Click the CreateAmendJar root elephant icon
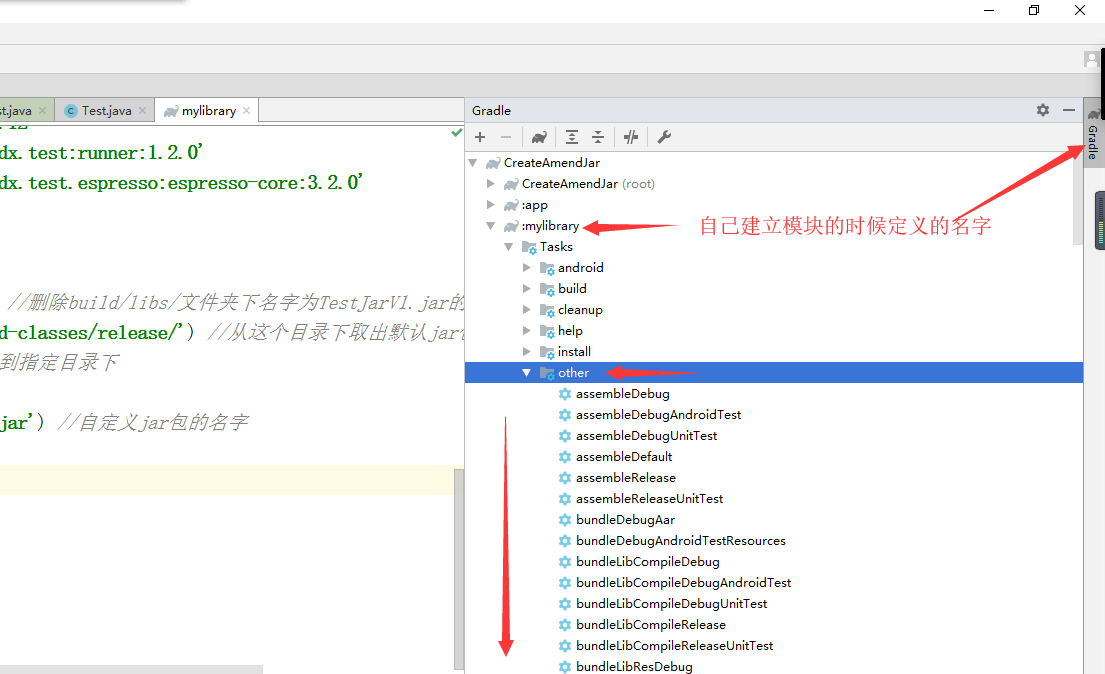The width and height of the screenshot is (1105, 674). tap(511, 184)
